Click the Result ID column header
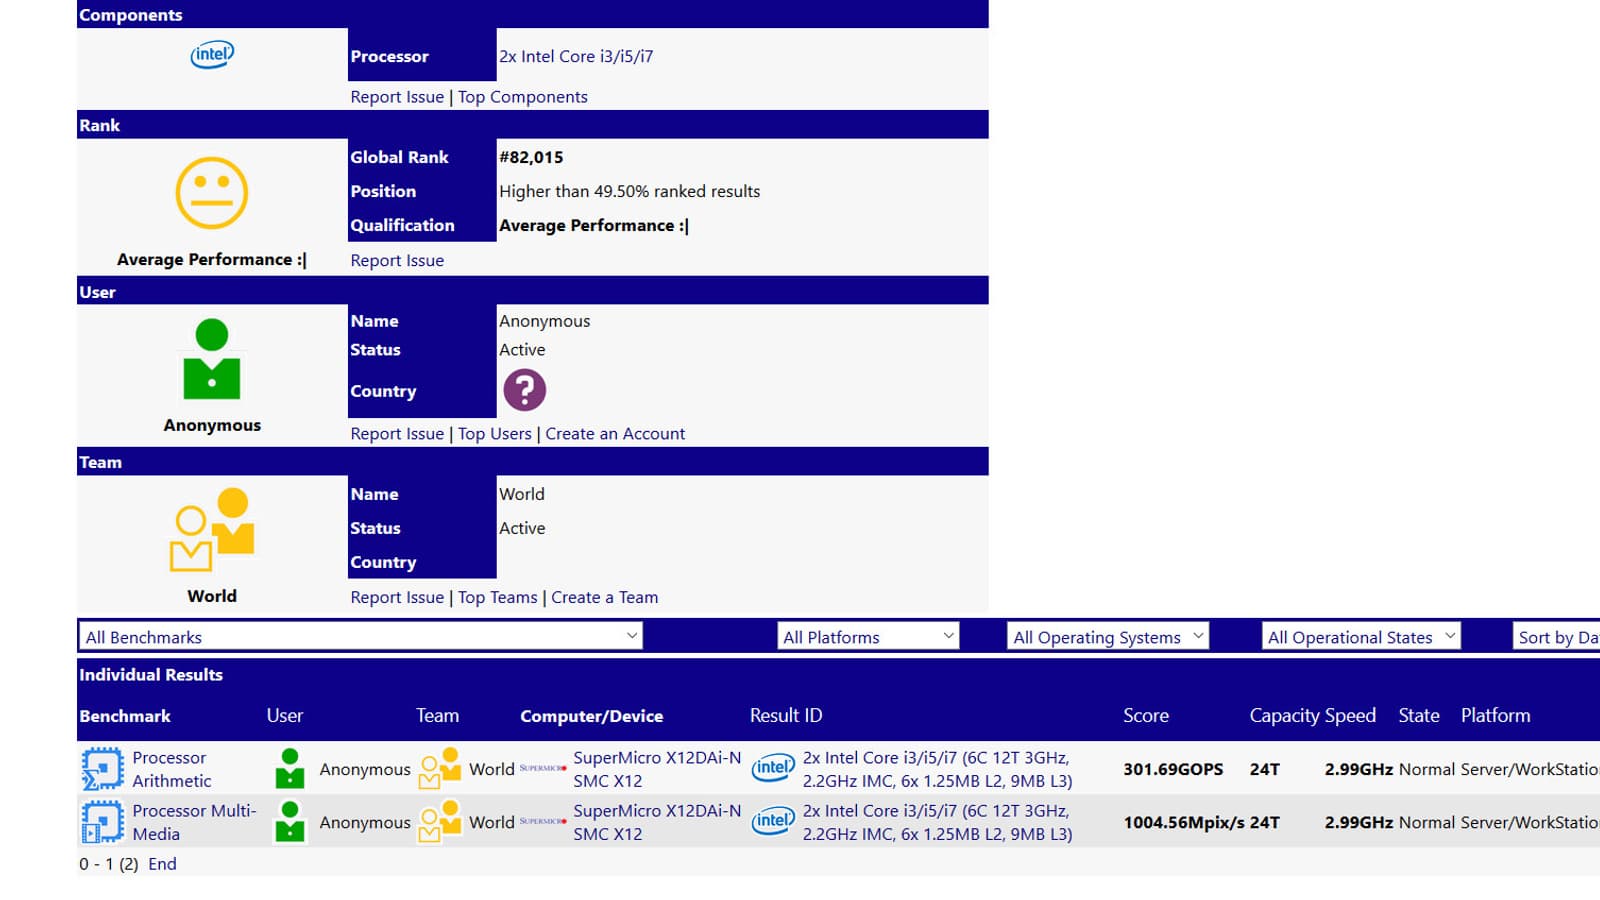This screenshot has height=900, width=1600. (786, 716)
